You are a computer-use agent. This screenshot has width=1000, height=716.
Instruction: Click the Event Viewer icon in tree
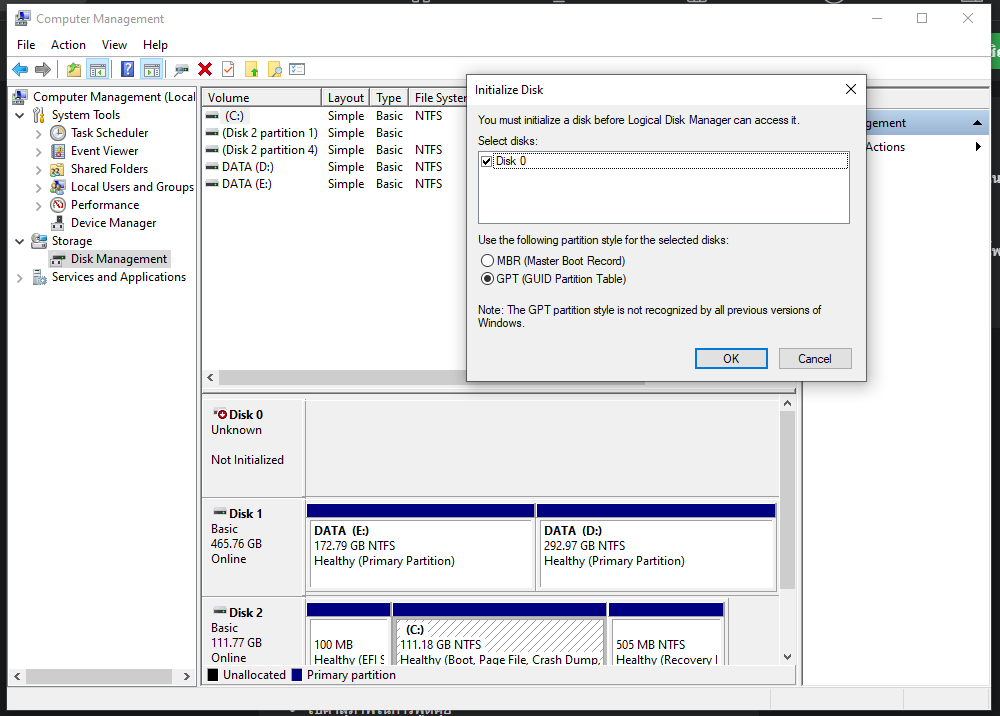click(x=58, y=151)
